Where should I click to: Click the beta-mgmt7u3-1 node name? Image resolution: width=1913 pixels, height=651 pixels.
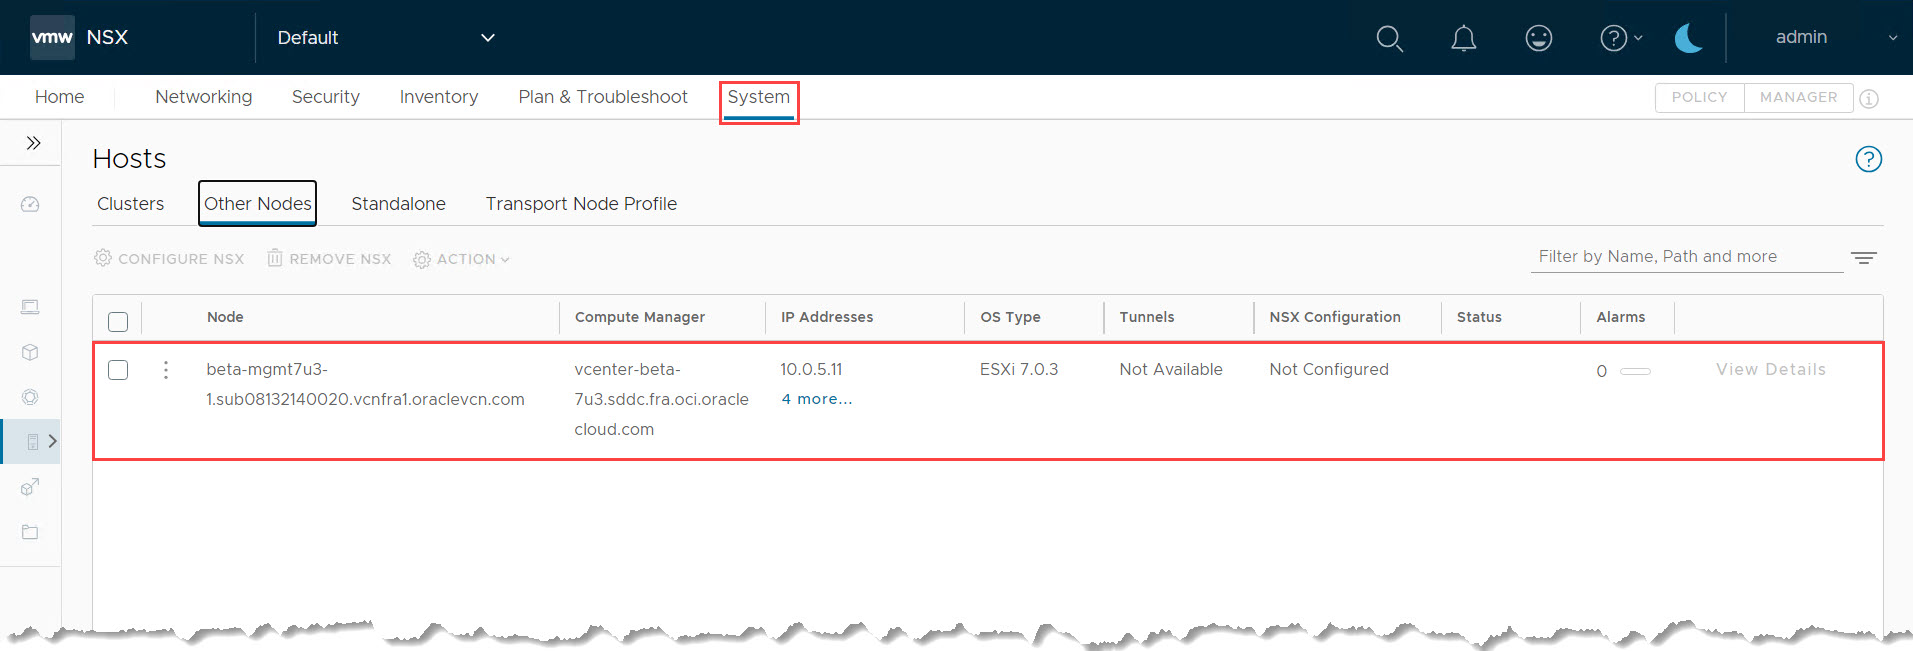point(365,384)
